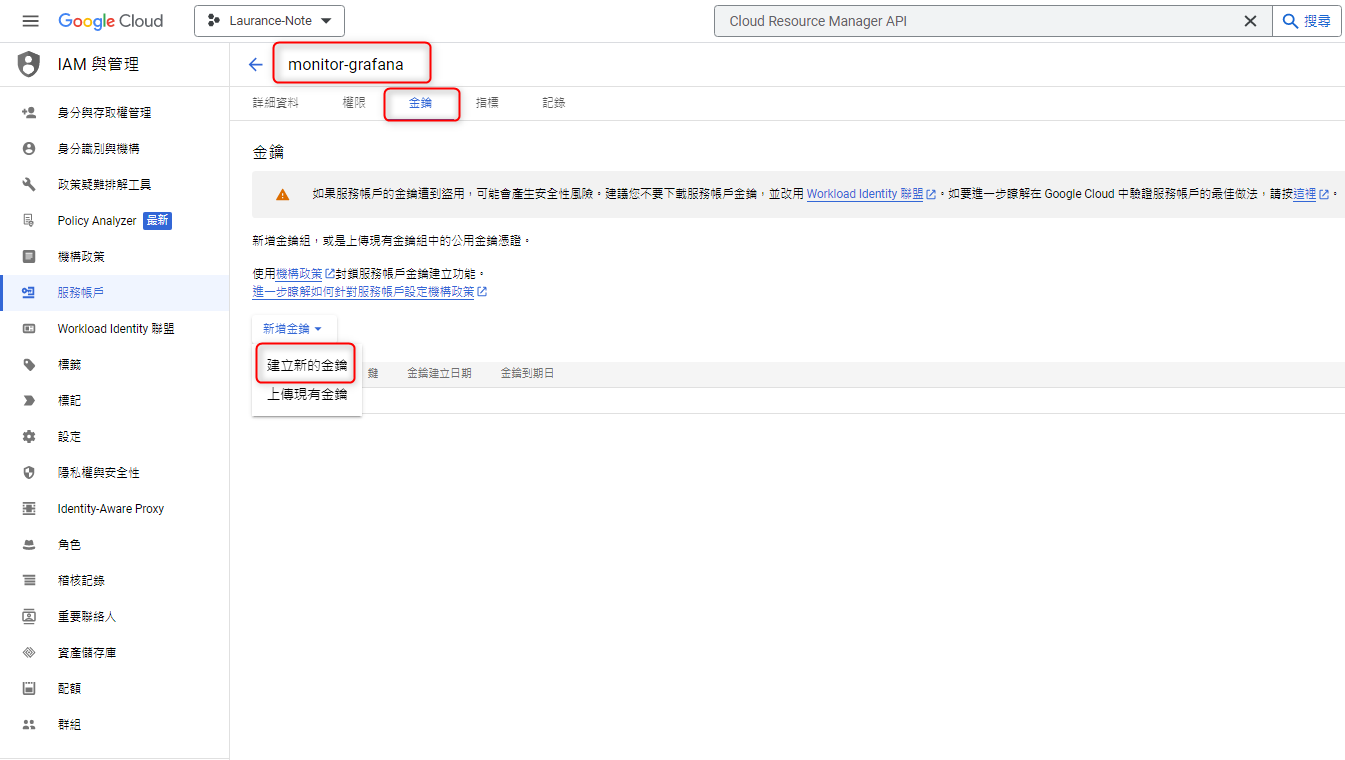Choose 建立新的金鑰 from the menu

[307, 365]
